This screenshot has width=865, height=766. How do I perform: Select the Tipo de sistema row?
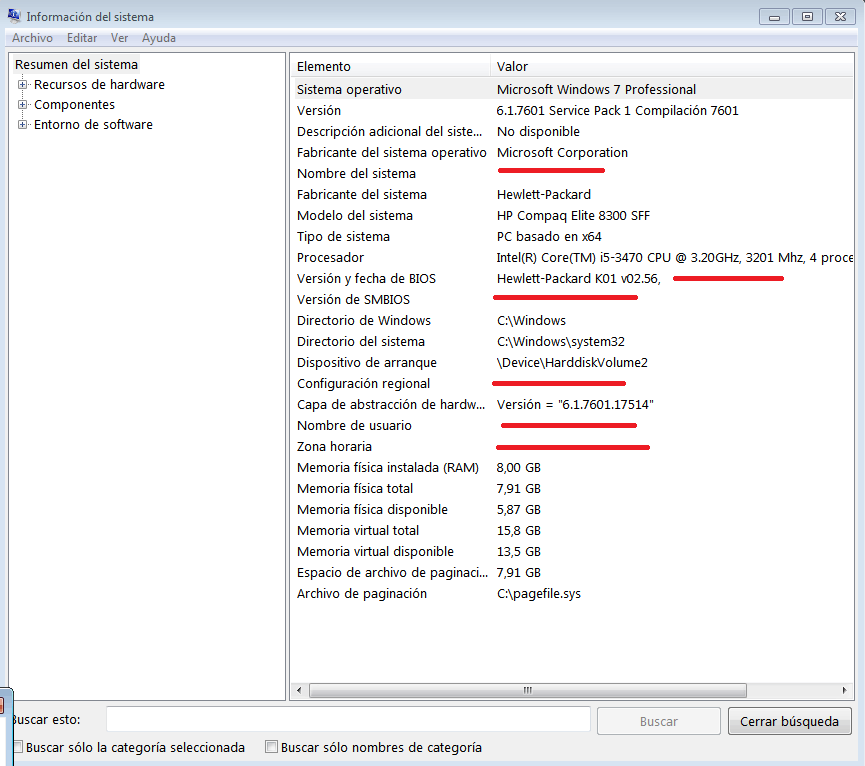coord(573,236)
